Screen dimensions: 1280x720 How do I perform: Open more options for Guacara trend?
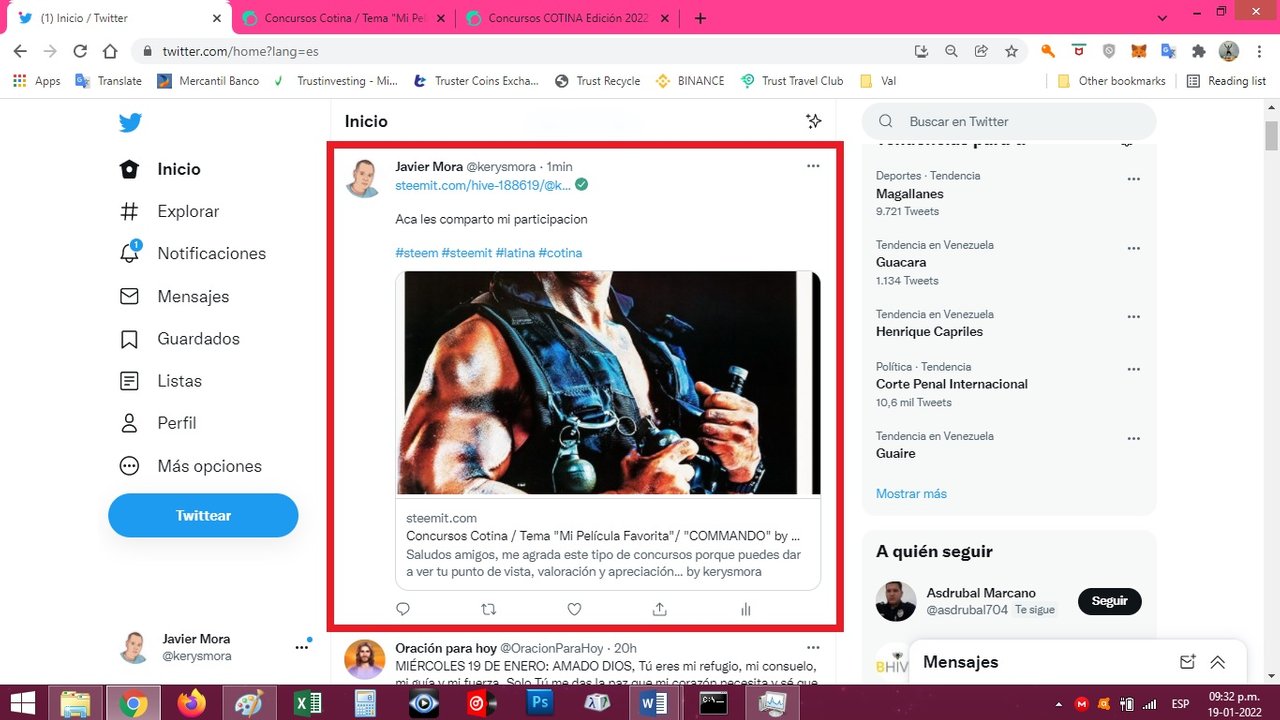1133,248
